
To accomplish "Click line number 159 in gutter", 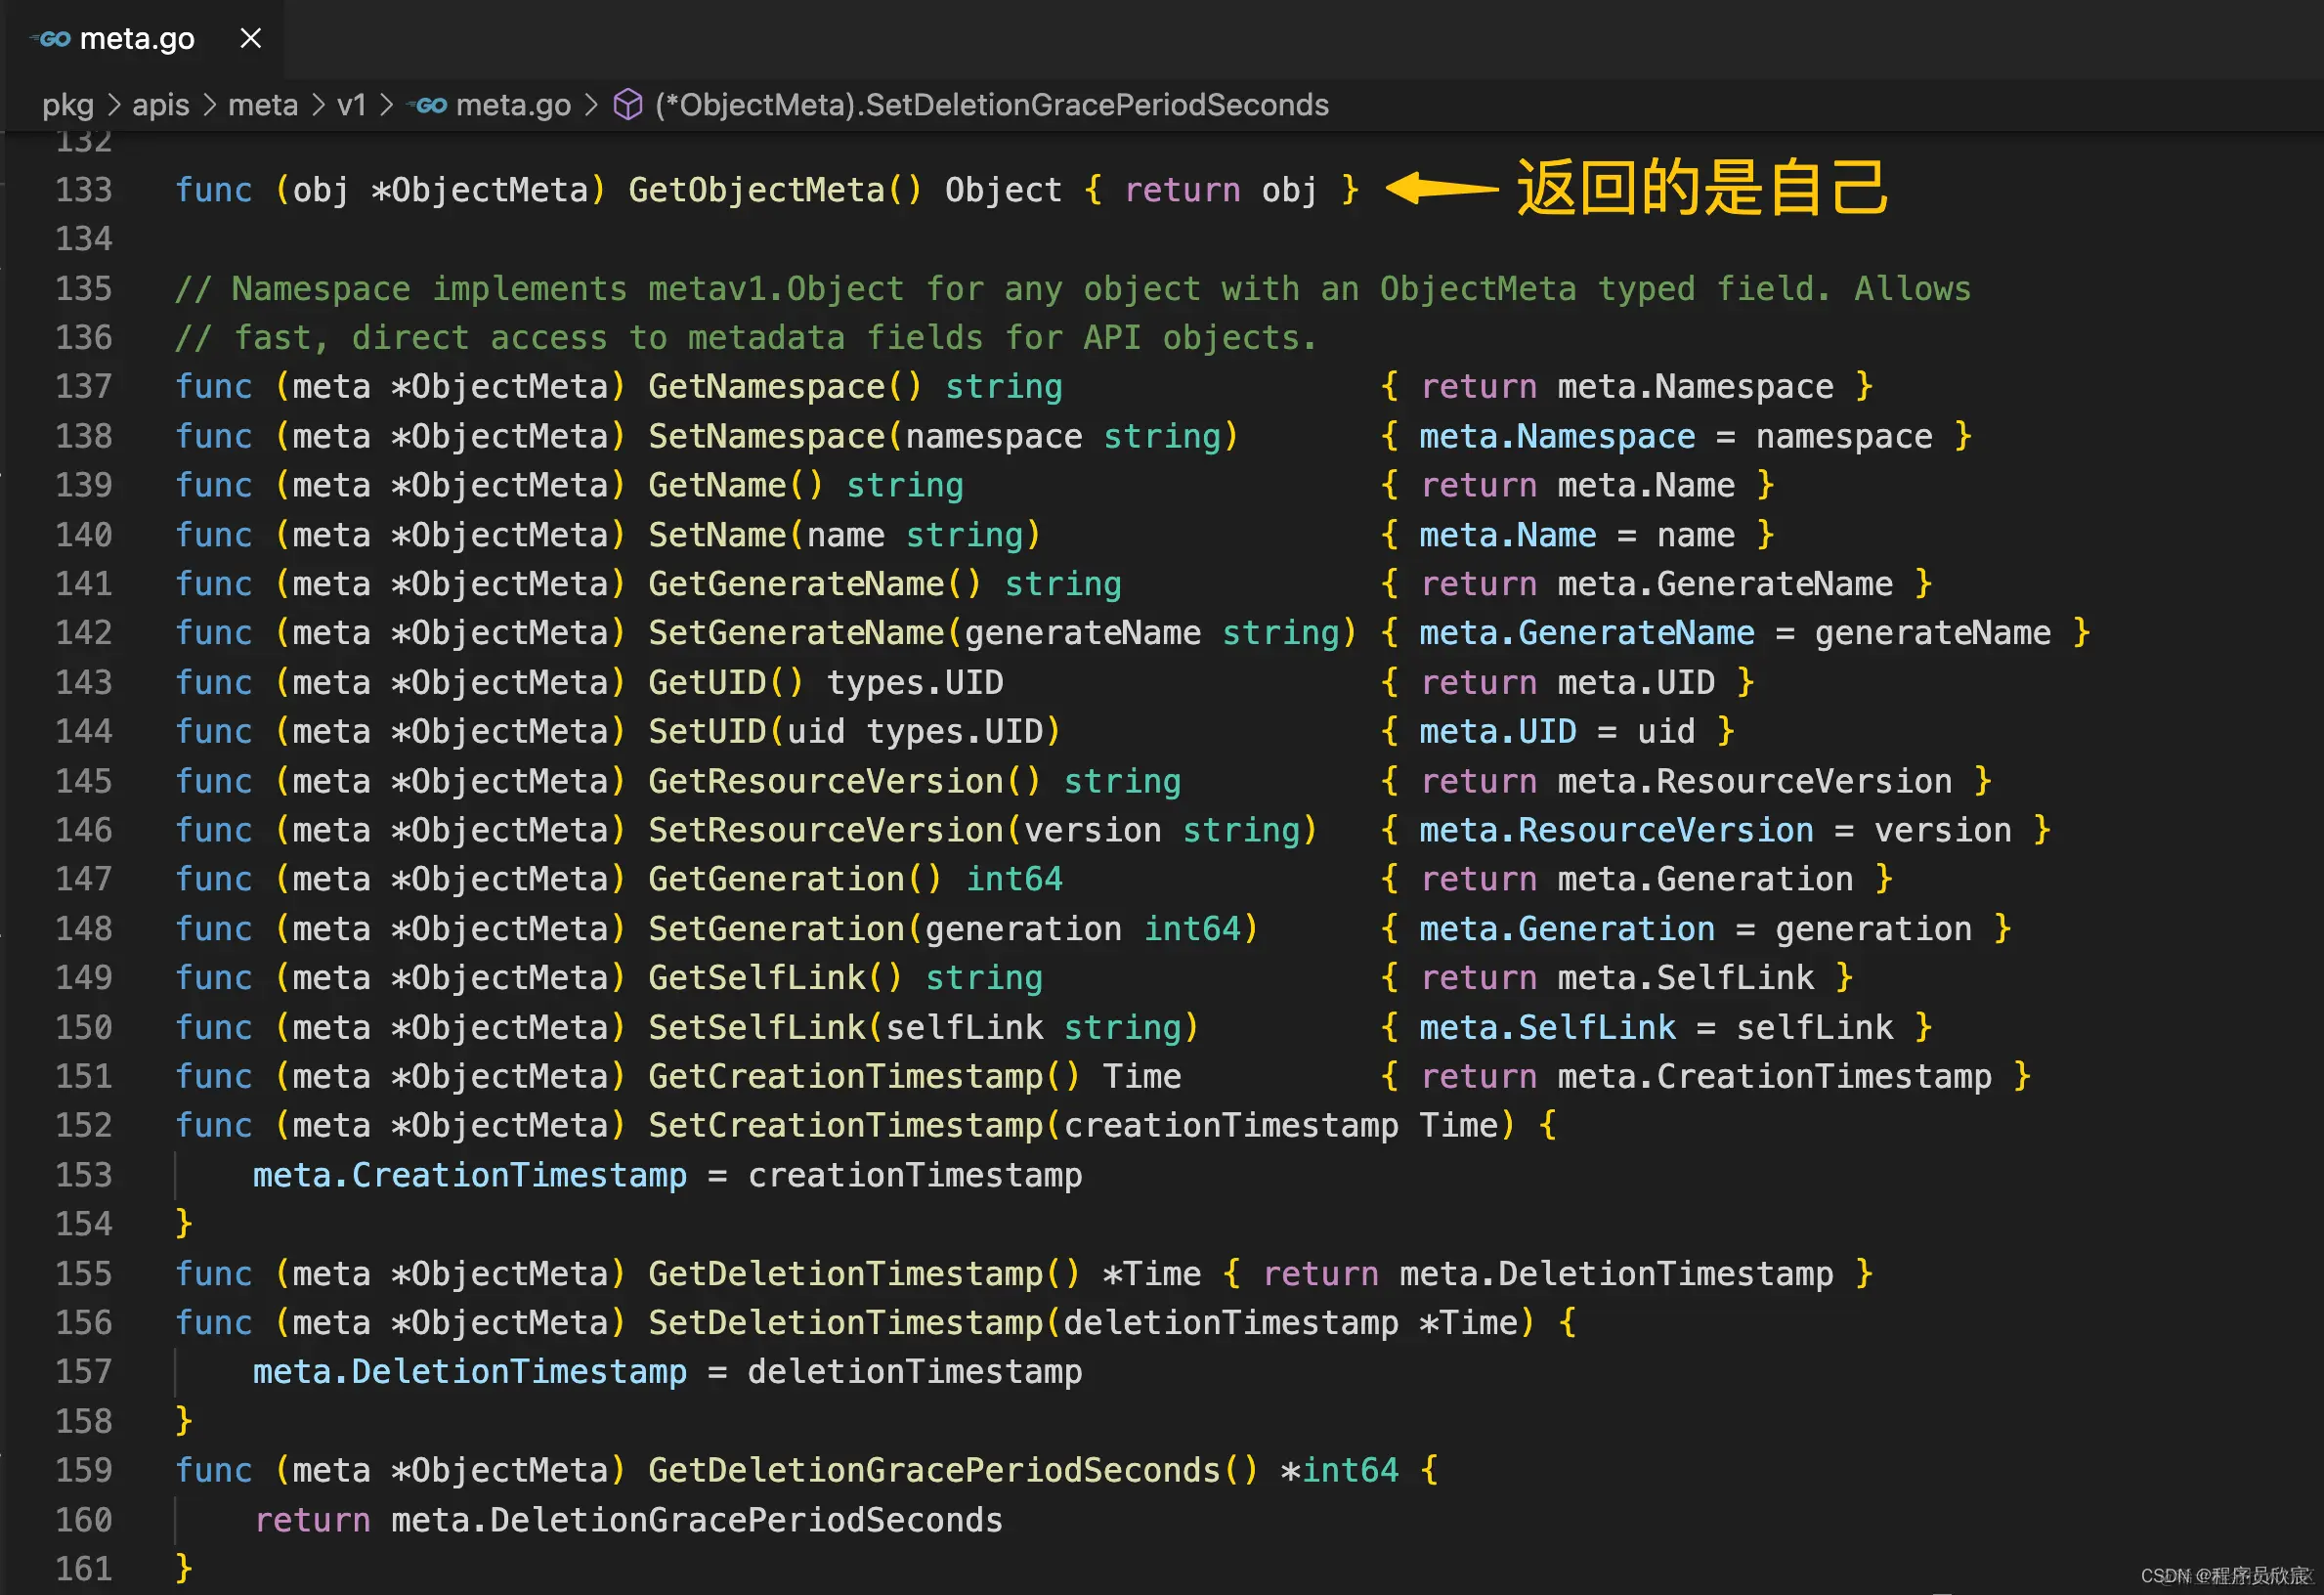I will click(x=84, y=1471).
